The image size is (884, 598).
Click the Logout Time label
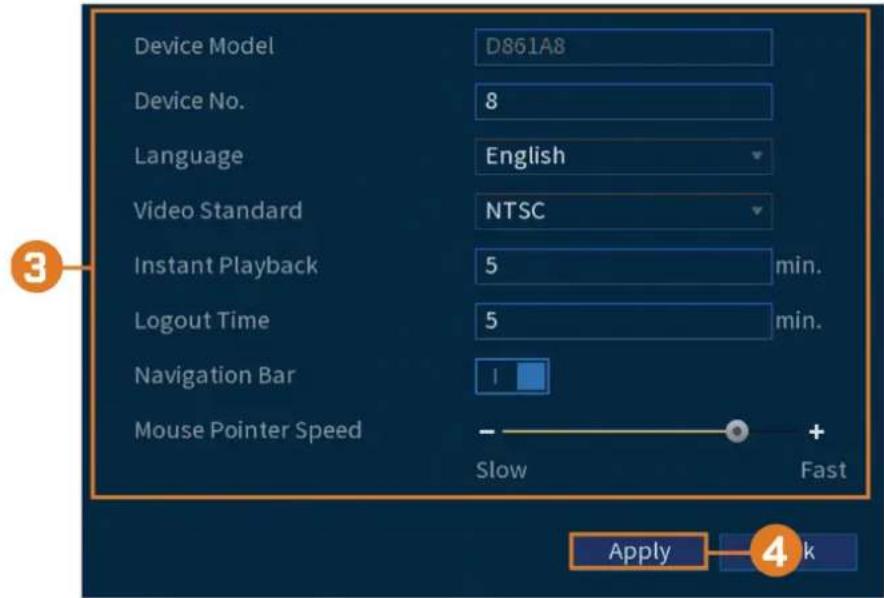pos(201,320)
